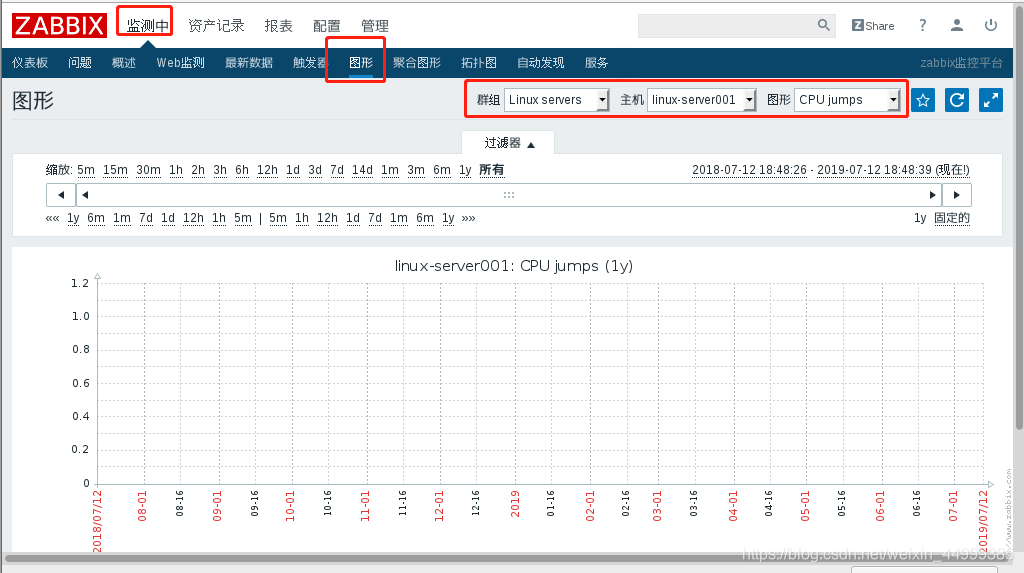Set zoom to 3m

pos(416,170)
